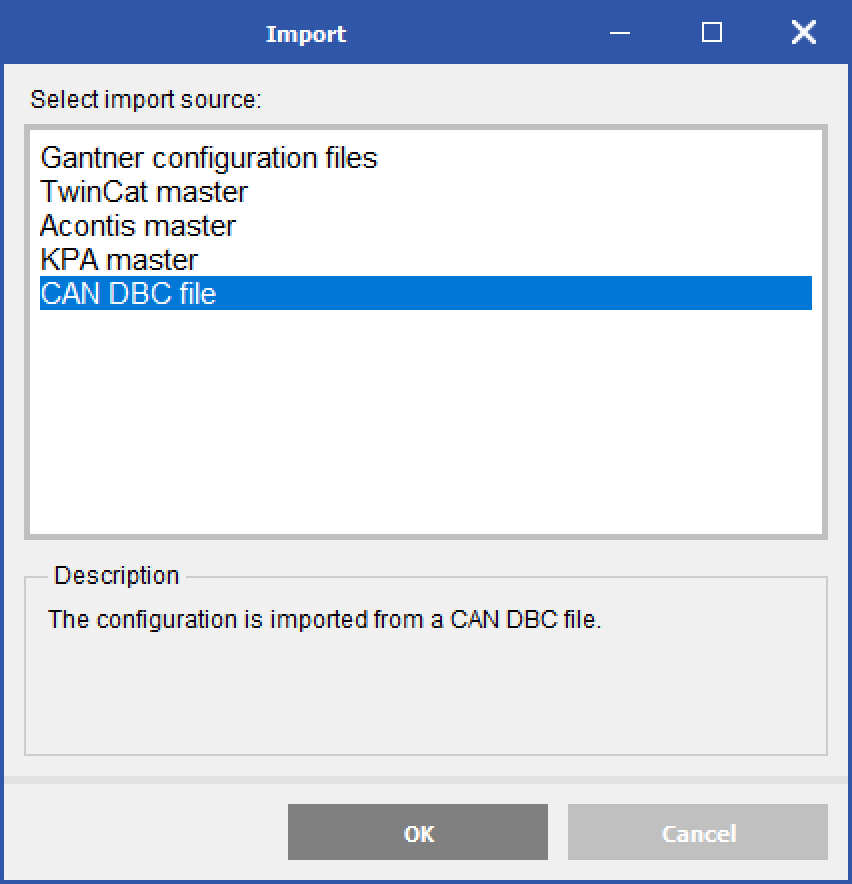This screenshot has width=852, height=884.
Task: Choose TwinCat master from the list
Action: click(x=143, y=192)
